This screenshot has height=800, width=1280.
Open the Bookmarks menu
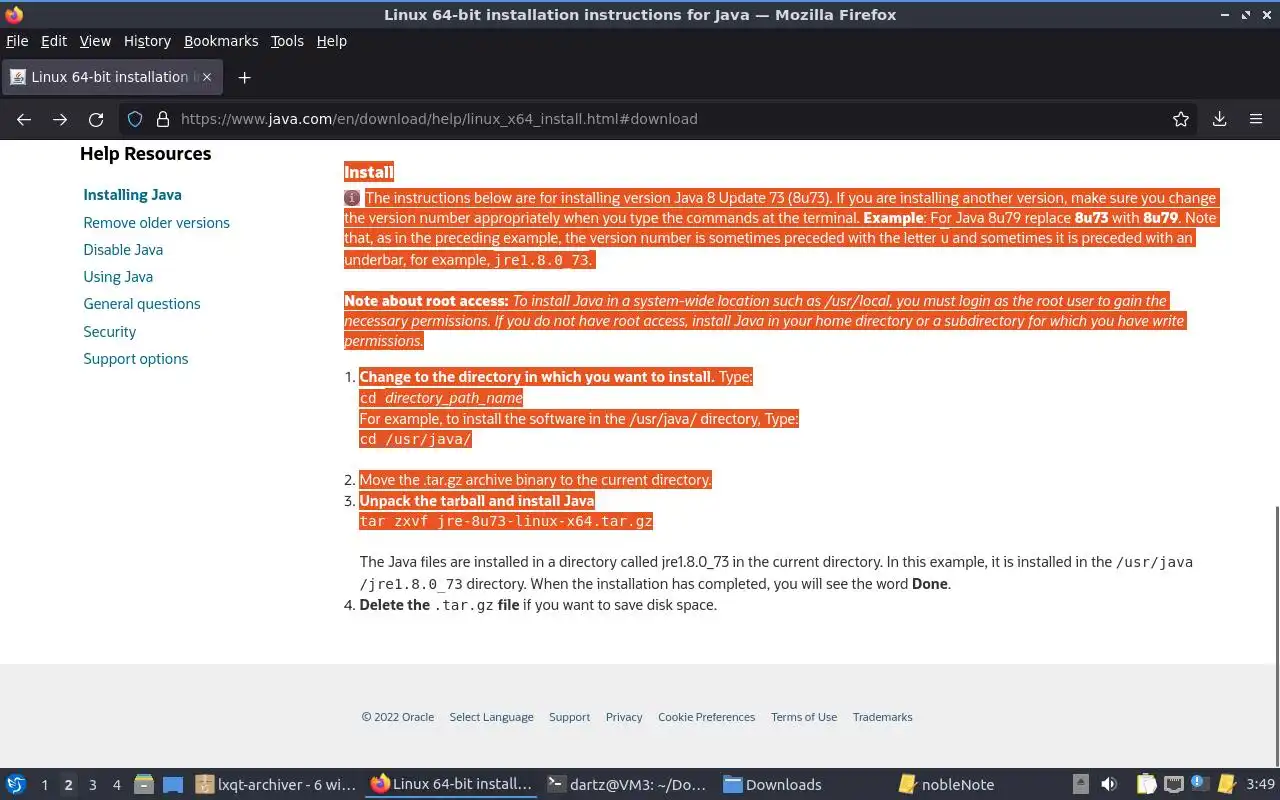click(x=221, y=41)
